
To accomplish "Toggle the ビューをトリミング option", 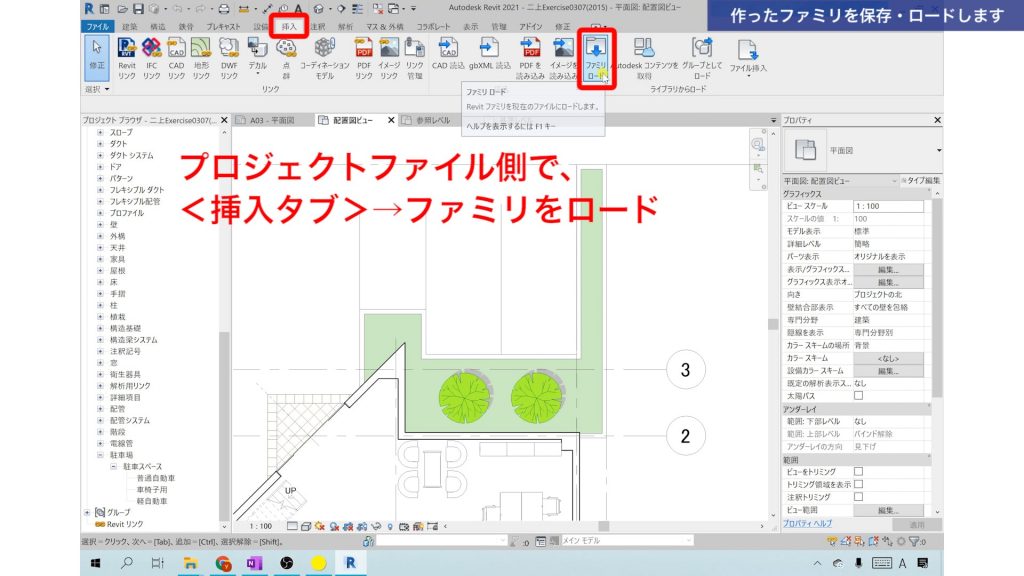I will [856, 473].
